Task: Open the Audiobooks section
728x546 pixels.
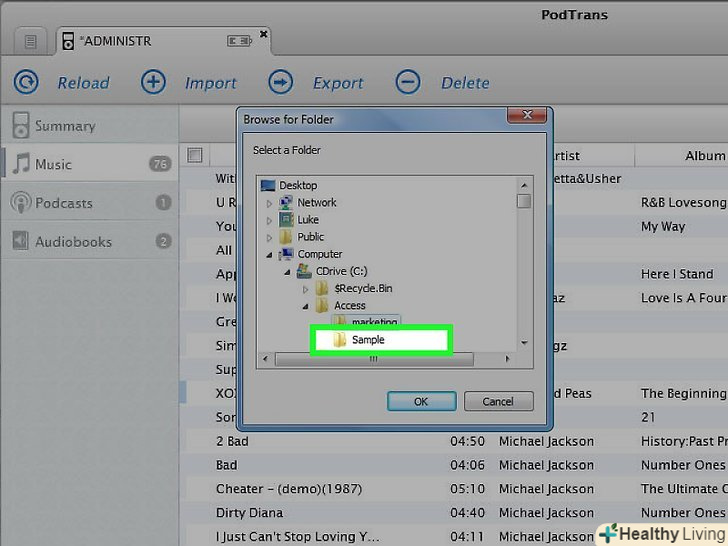Action: coord(90,241)
